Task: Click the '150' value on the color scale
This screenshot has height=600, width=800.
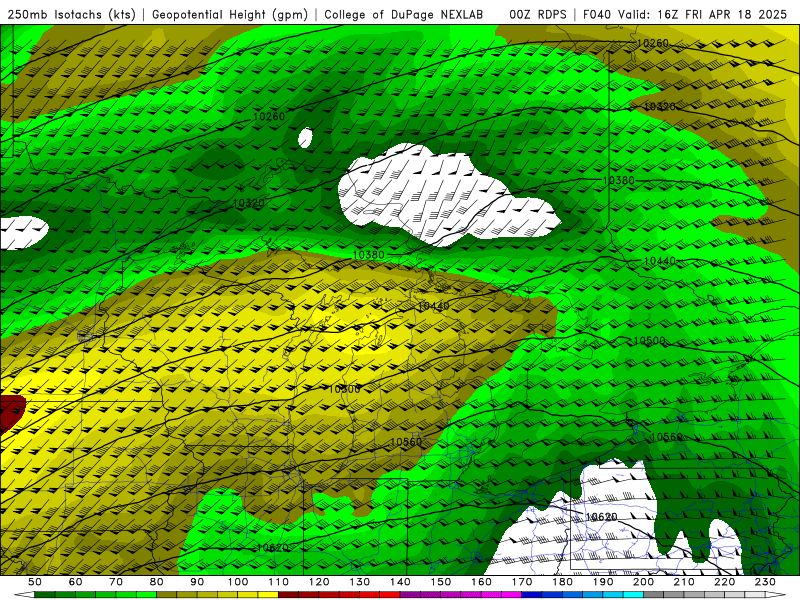Action: click(x=440, y=582)
